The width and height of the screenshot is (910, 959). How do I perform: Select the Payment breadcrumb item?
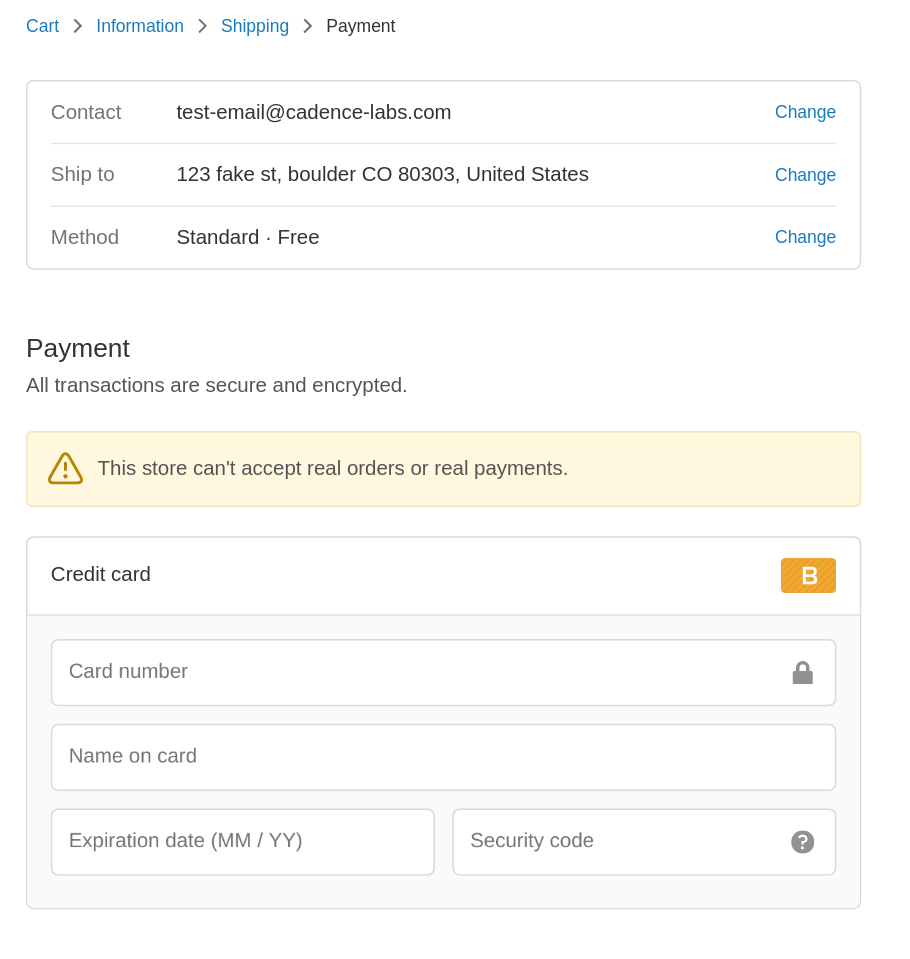(361, 26)
